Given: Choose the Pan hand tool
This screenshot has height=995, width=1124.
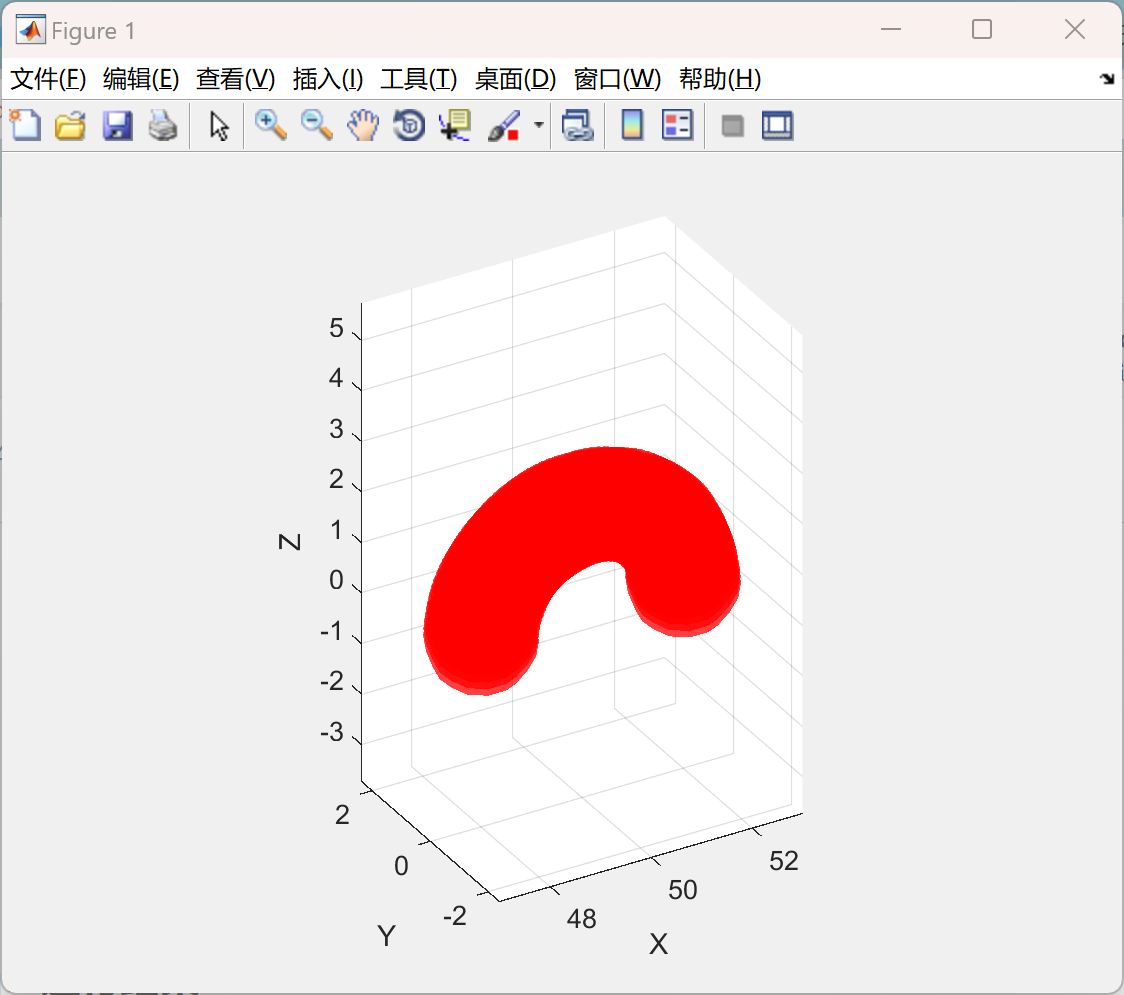Looking at the screenshot, I should 363,125.
